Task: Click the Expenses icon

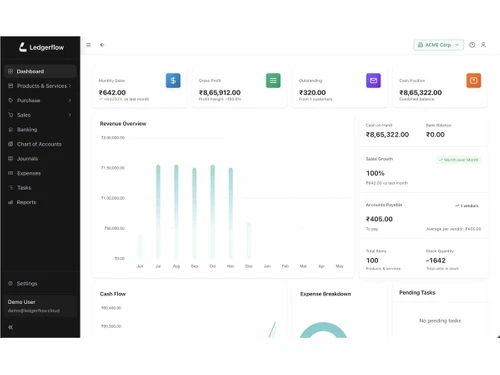Action: click(x=10, y=173)
